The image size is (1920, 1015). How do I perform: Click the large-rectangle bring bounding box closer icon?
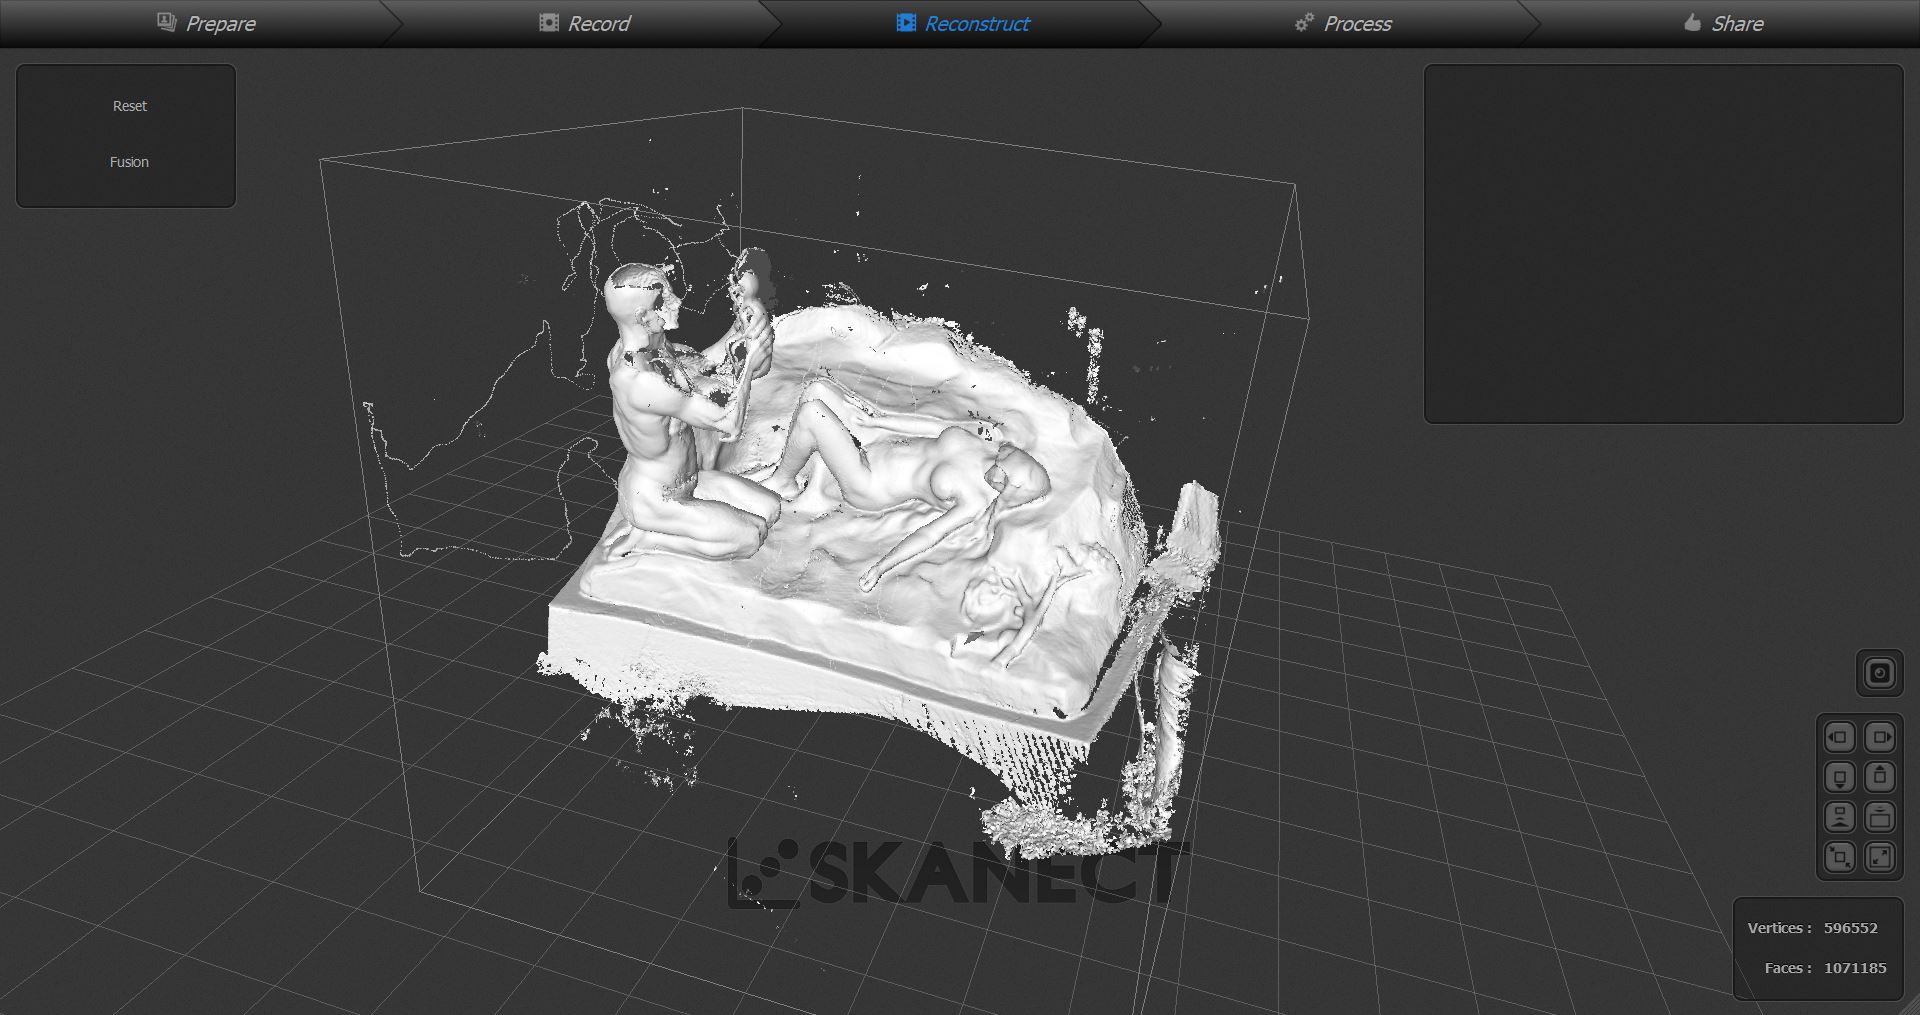coord(1880,817)
